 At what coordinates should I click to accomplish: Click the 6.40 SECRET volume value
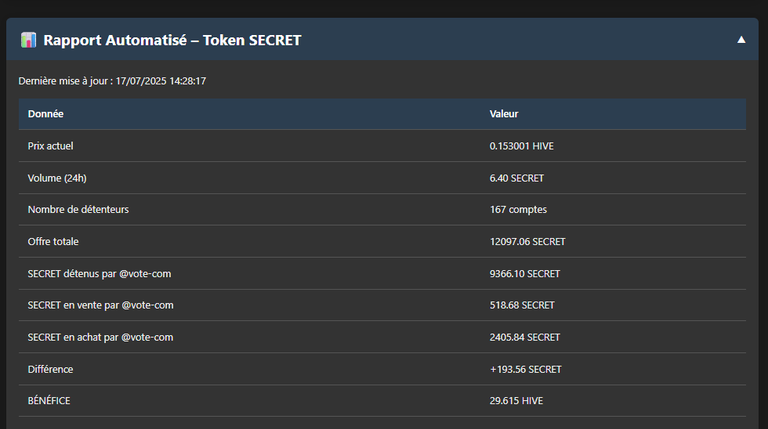[x=517, y=178]
